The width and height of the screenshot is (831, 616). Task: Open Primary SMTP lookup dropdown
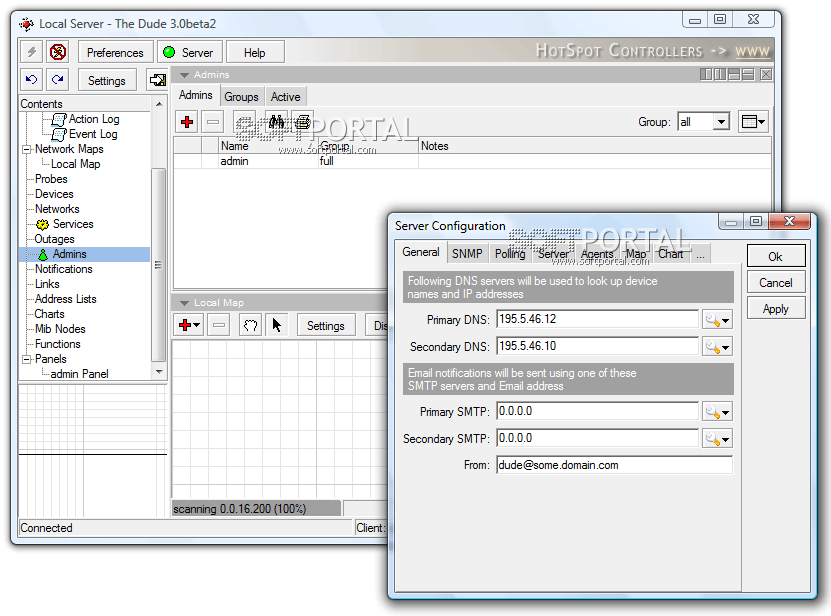click(x=718, y=411)
